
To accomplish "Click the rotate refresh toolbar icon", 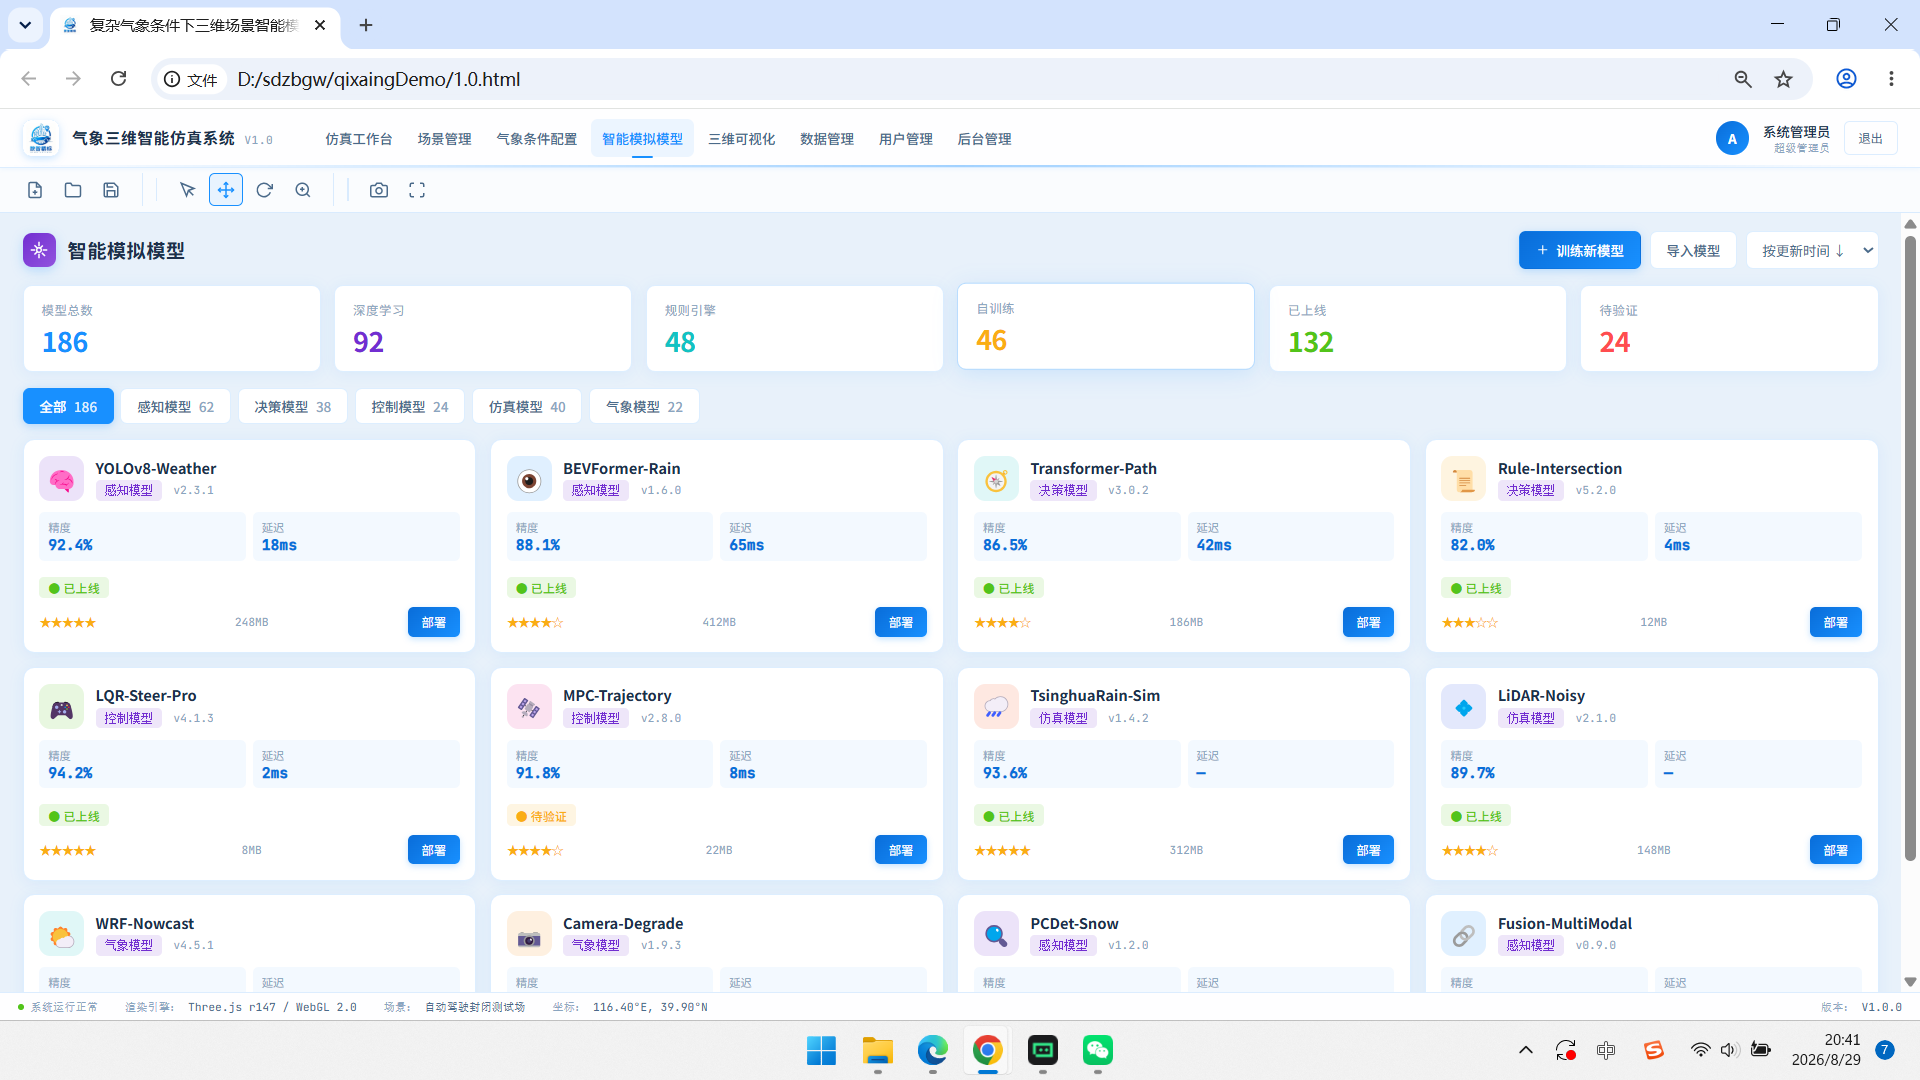I will pos(264,190).
